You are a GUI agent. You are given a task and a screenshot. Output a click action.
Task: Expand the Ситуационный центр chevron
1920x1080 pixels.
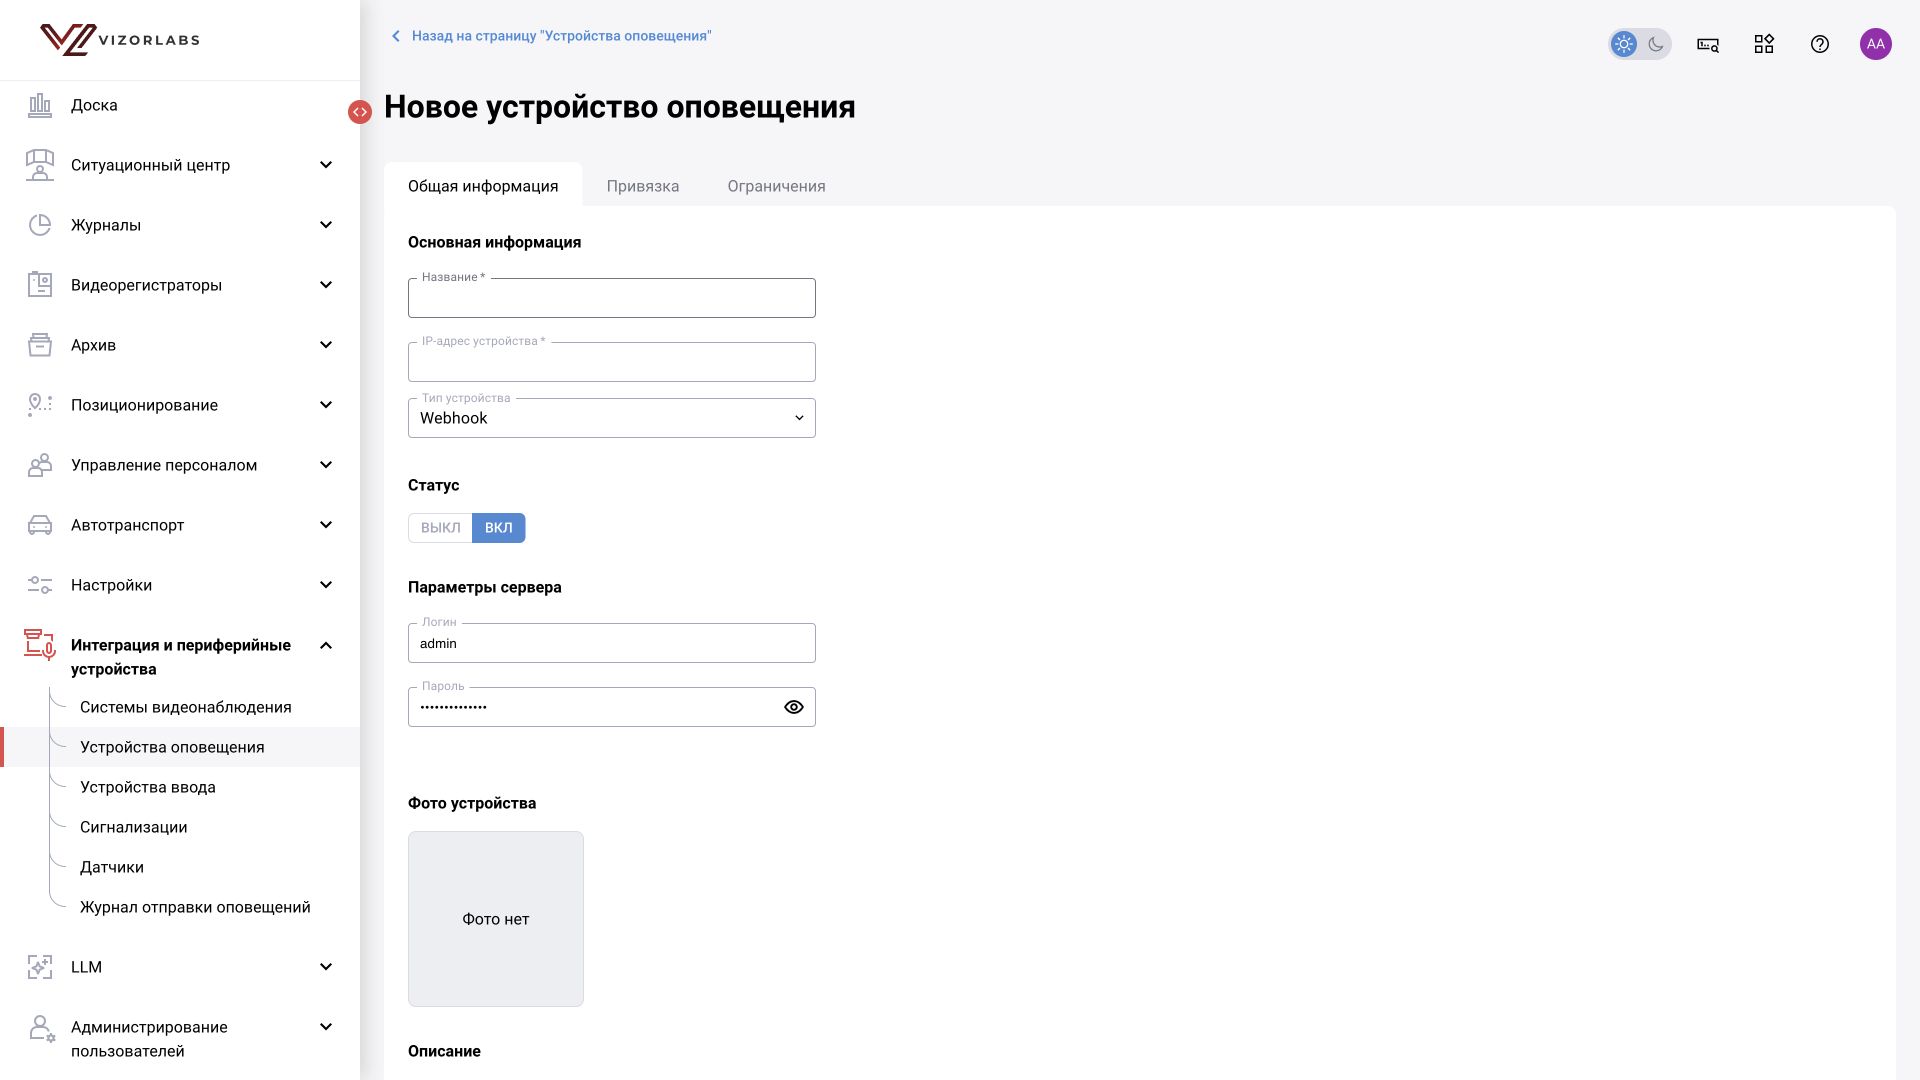(326, 165)
